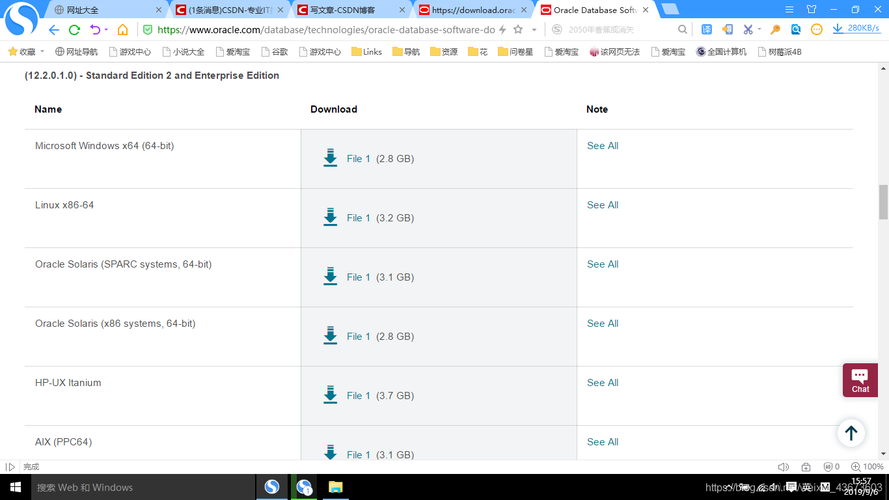Click the download icon for Microsoft Windows x64
The width and height of the screenshot is (889, 500).
coord(330,158)
